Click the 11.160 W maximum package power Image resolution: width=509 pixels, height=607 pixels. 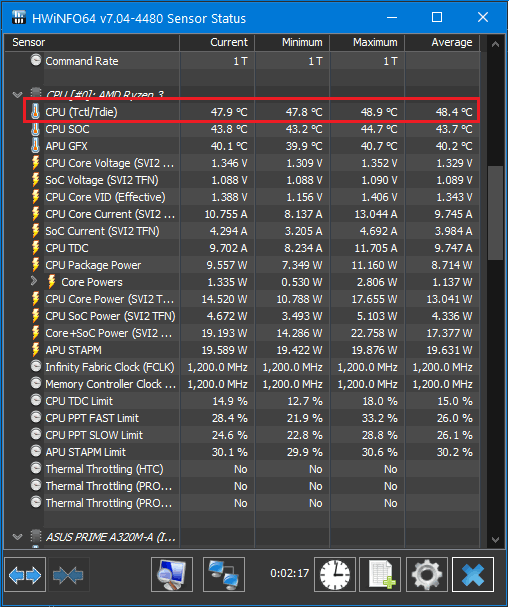(374, 266)
